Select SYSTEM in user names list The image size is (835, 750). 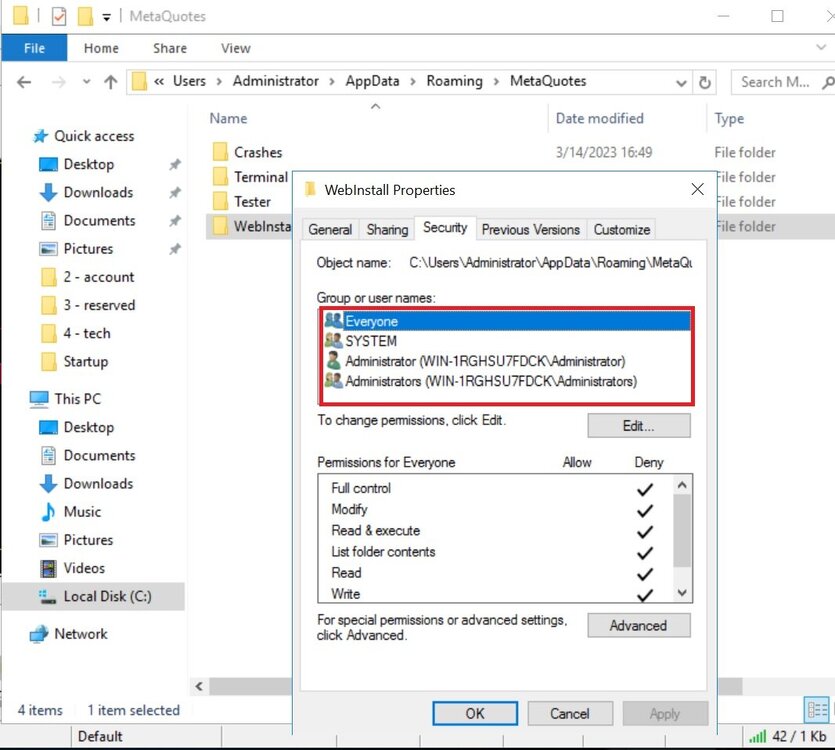(x=506, y=341)
